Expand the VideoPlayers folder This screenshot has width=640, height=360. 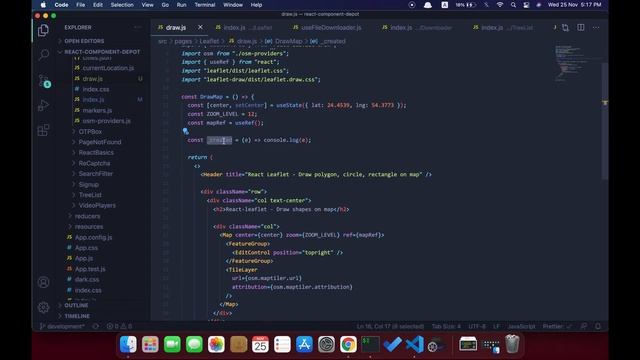97,205
